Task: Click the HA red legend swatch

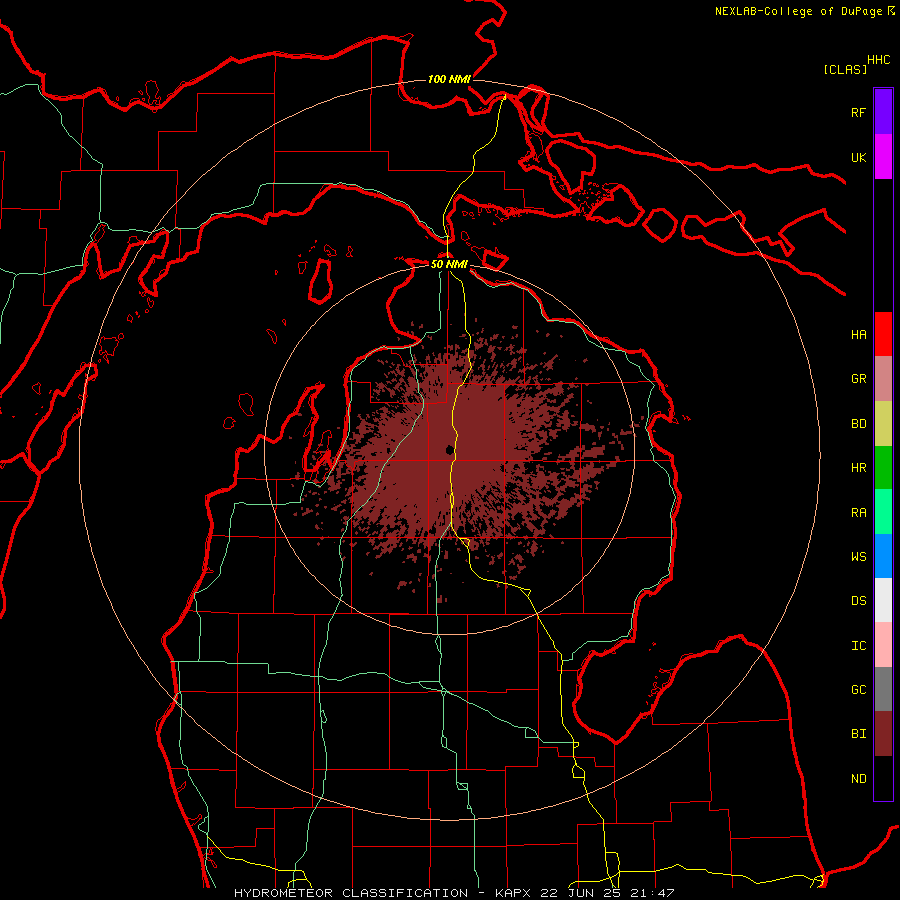Action: (883, 334)
